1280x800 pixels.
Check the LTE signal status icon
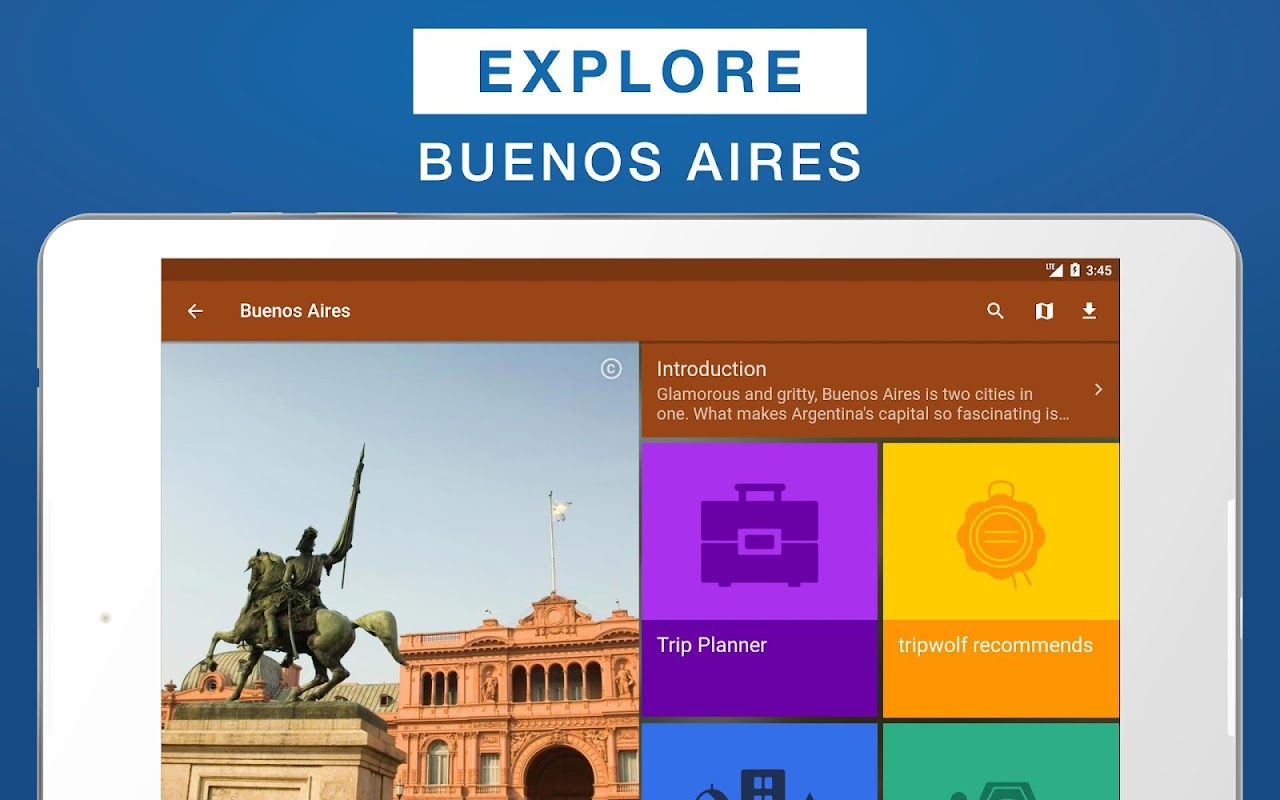1055,270
